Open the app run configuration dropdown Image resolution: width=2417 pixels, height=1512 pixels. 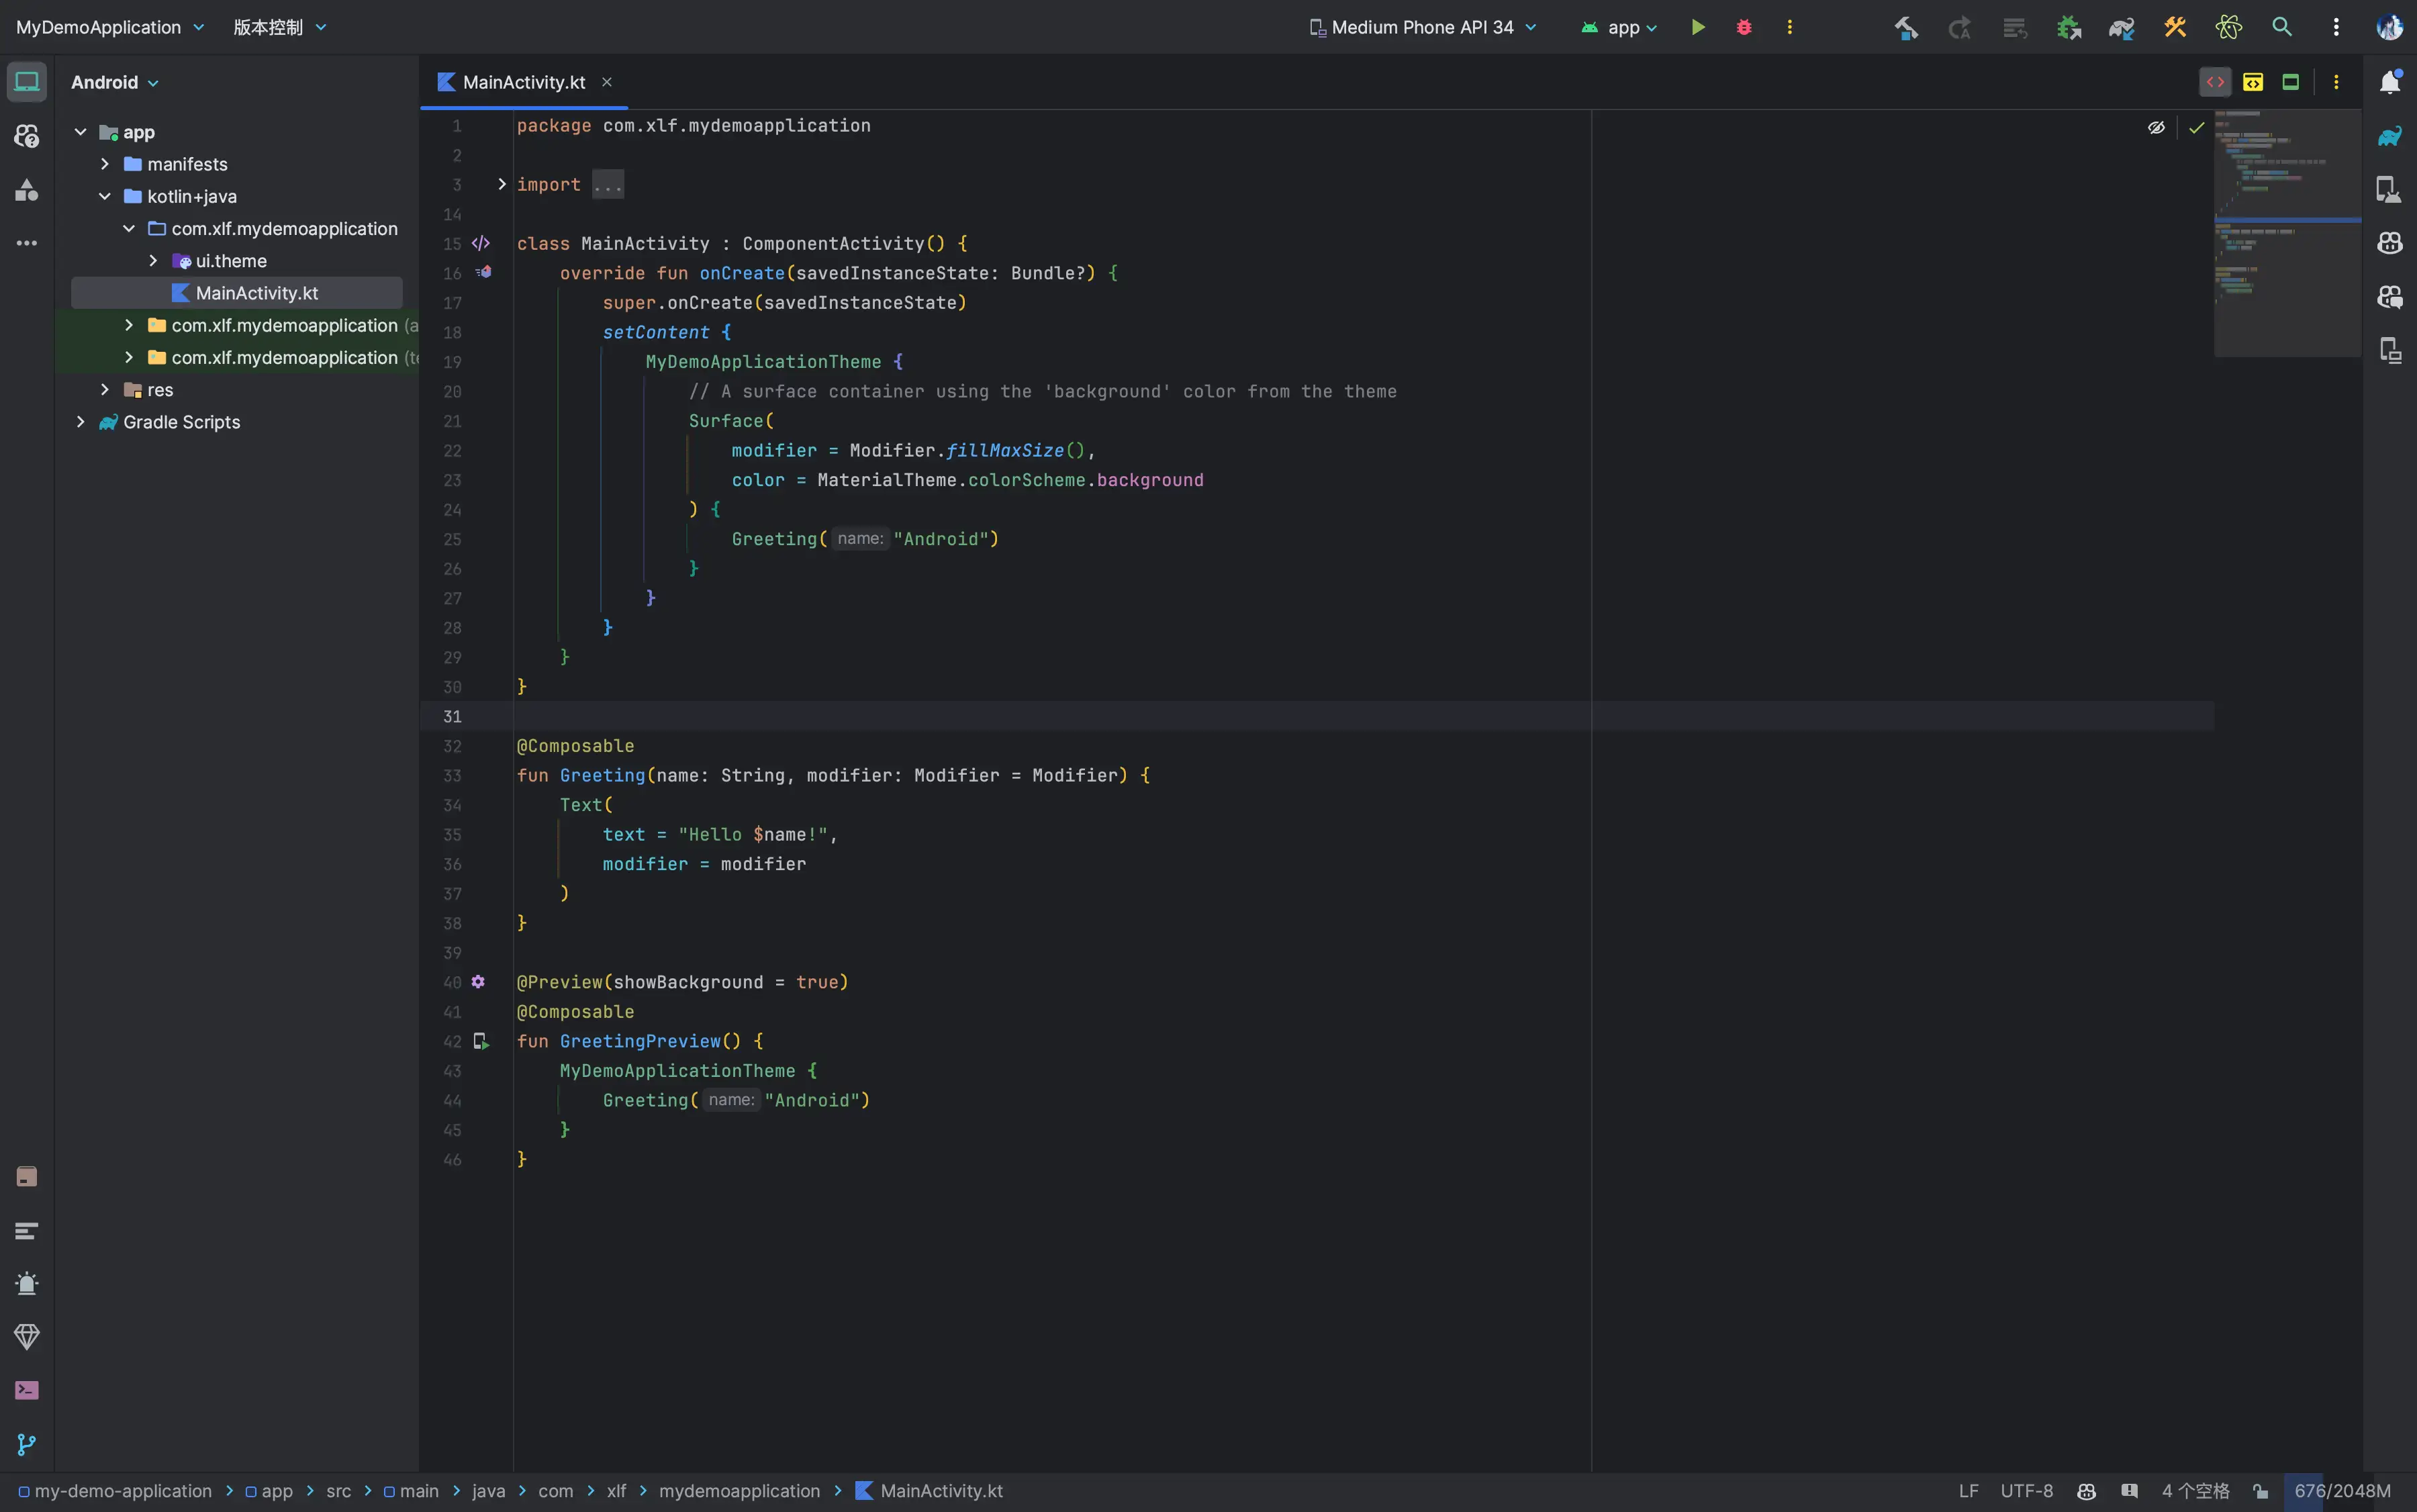point(1619,27)
